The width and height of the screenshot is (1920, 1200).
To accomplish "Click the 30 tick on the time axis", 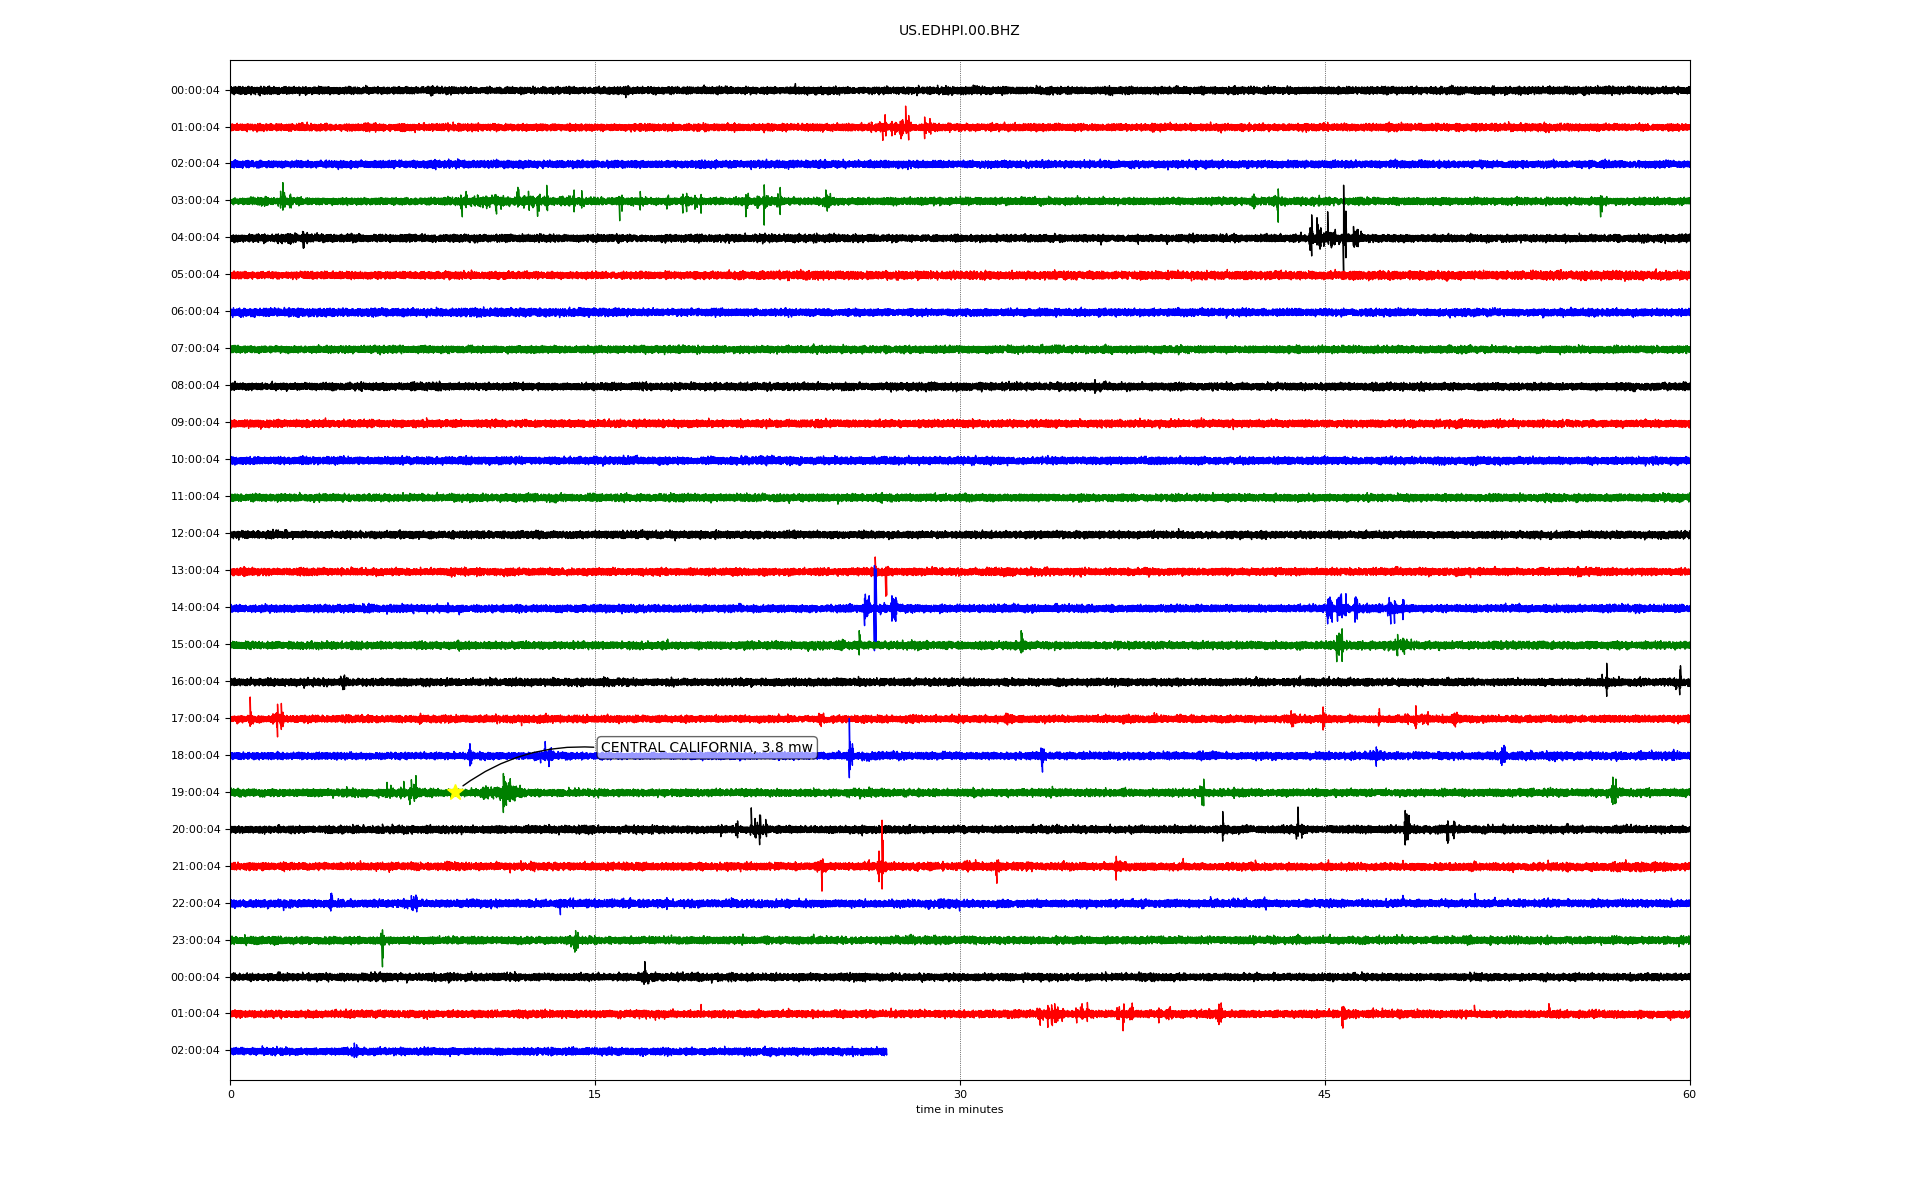I will (x=960, y=1094).
